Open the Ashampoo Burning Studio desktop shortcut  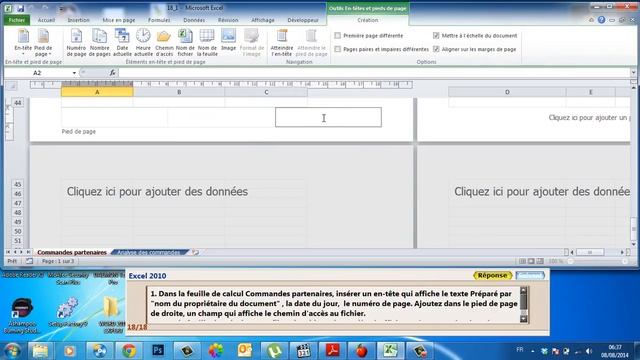pos(22,315)
